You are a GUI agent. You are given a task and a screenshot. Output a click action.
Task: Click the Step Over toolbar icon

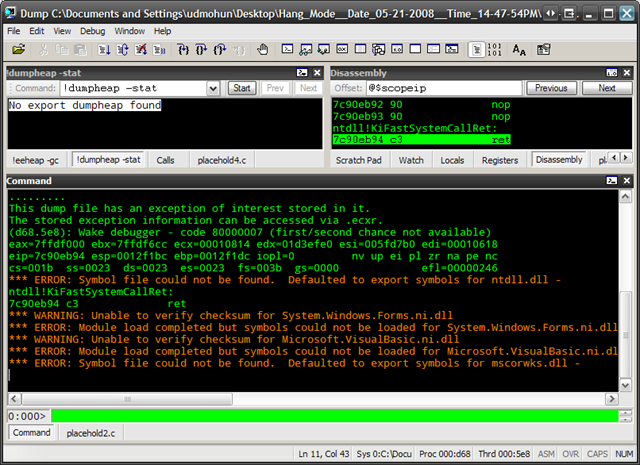pyautogui.click(x=201, y=50)
